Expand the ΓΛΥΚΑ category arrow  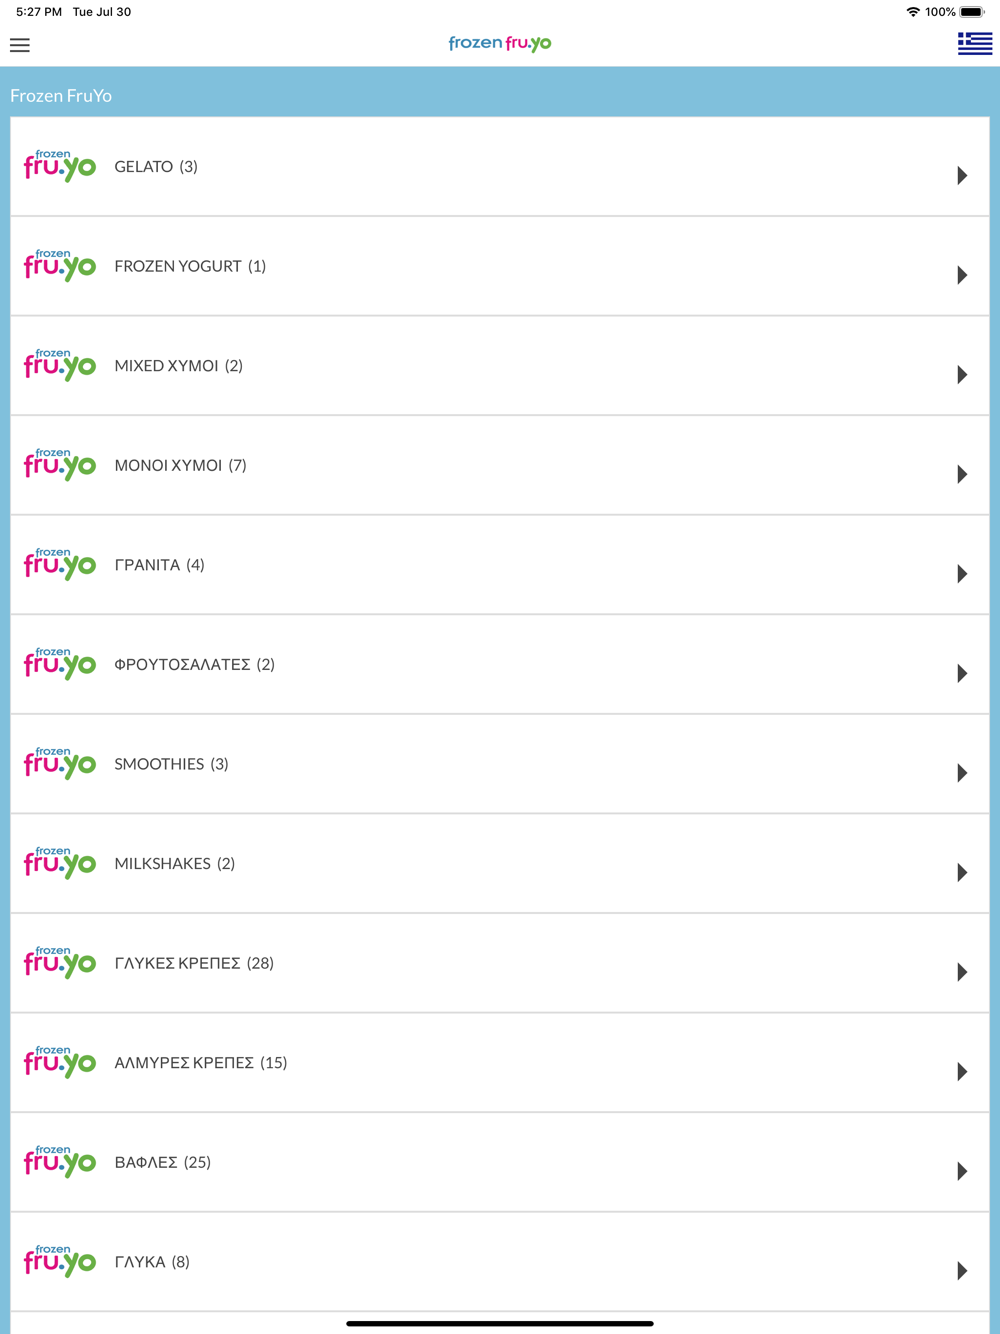click(962, 1271)
